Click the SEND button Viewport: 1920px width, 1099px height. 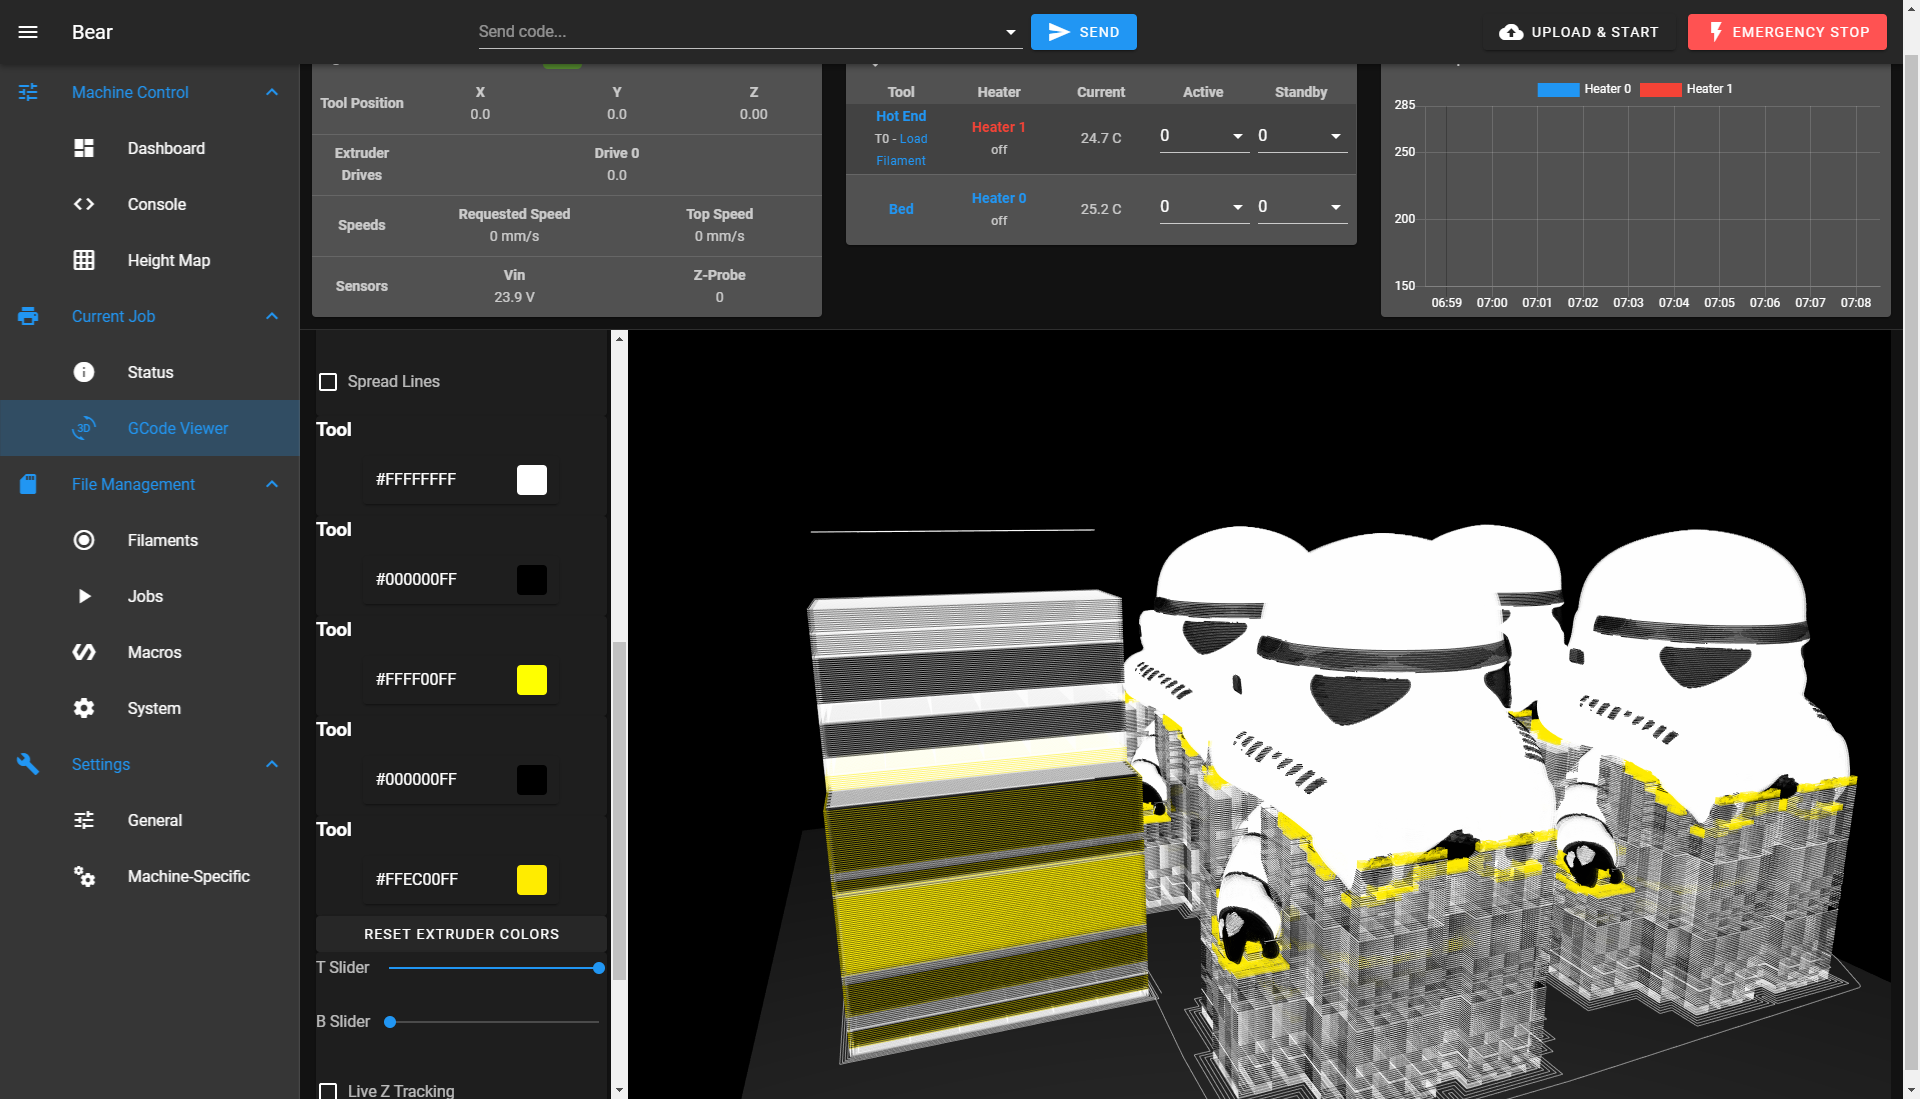pyautogui.click(x=1083, y=32)
